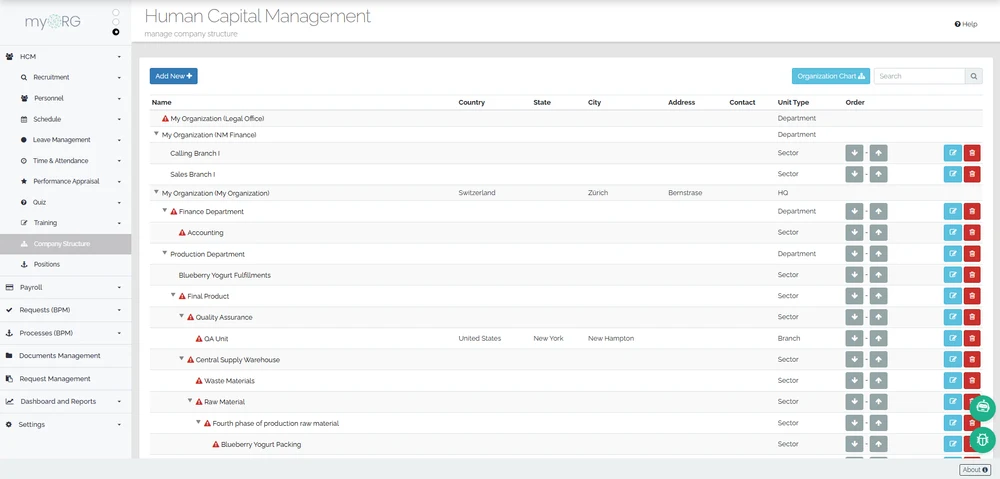
Task: Open the Help link
Action: click(x=966, y=24)
